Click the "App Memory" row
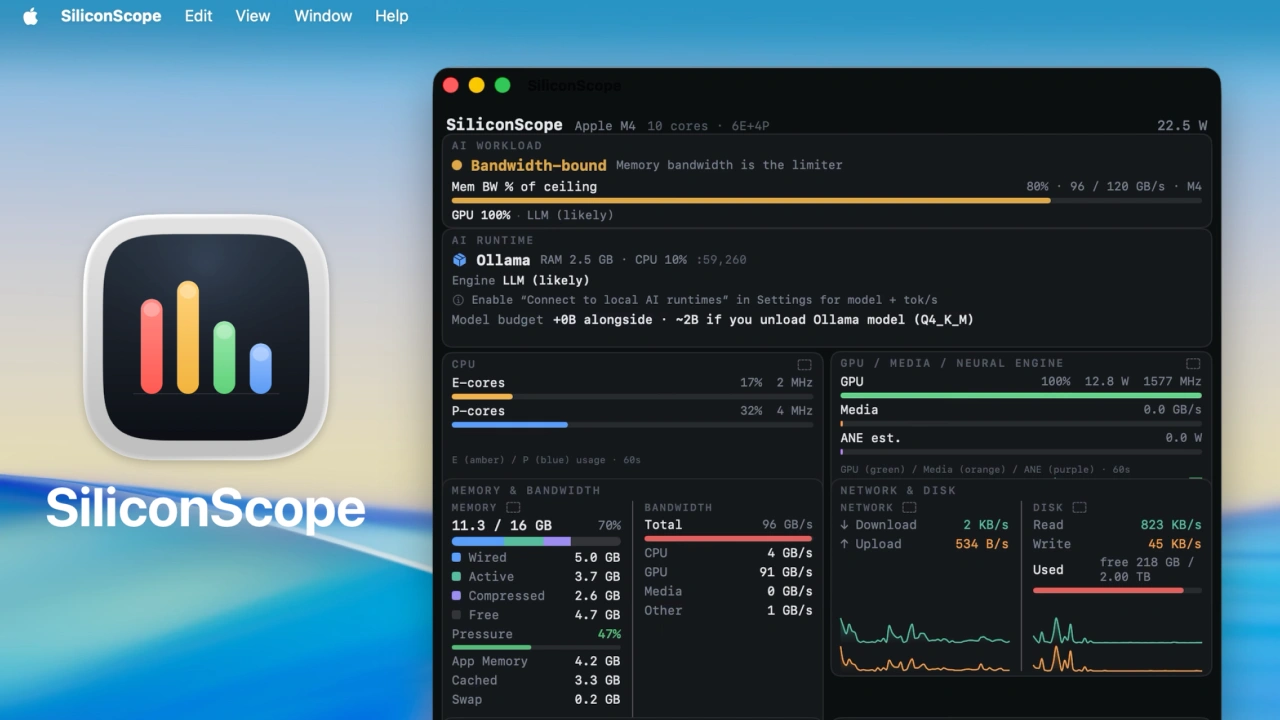The height and width of the screenshot is (720, 1280). [x=536, y=662]
